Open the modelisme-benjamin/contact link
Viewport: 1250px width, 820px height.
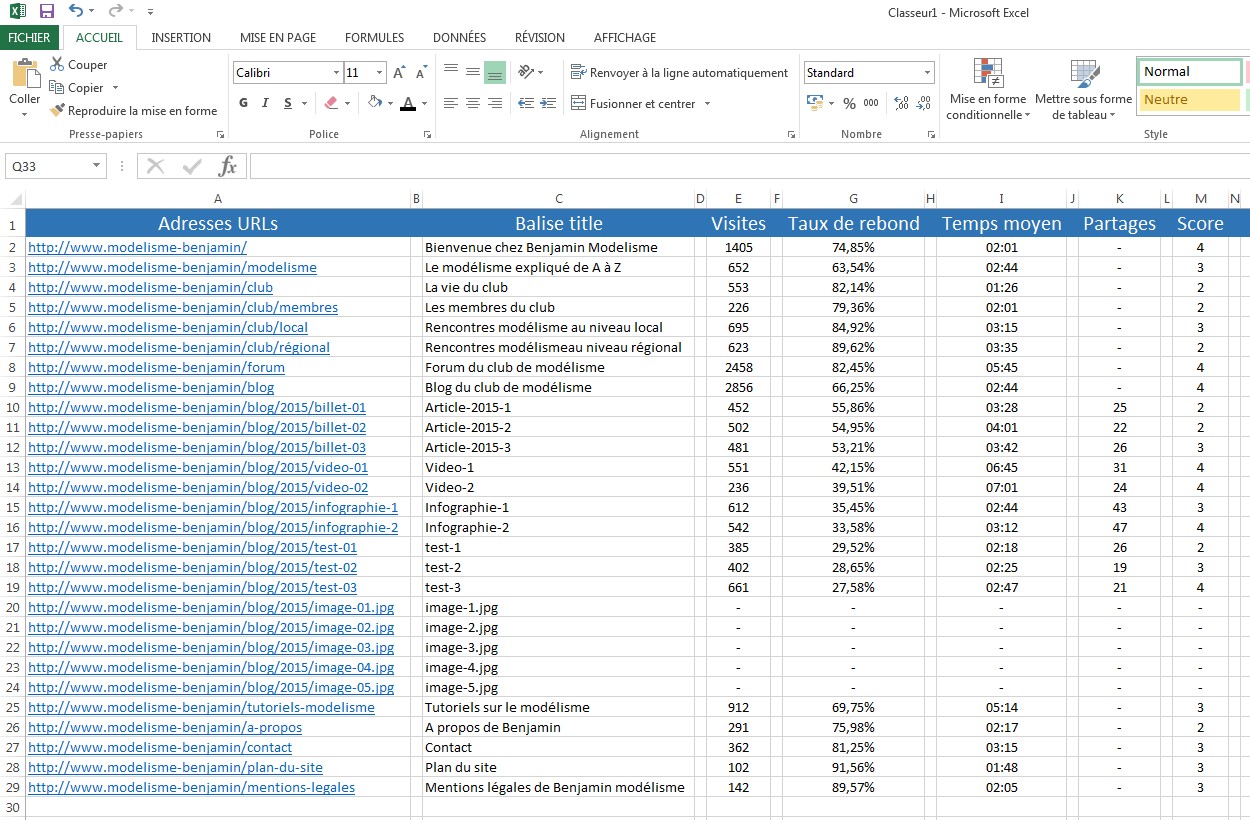[160, 747]
